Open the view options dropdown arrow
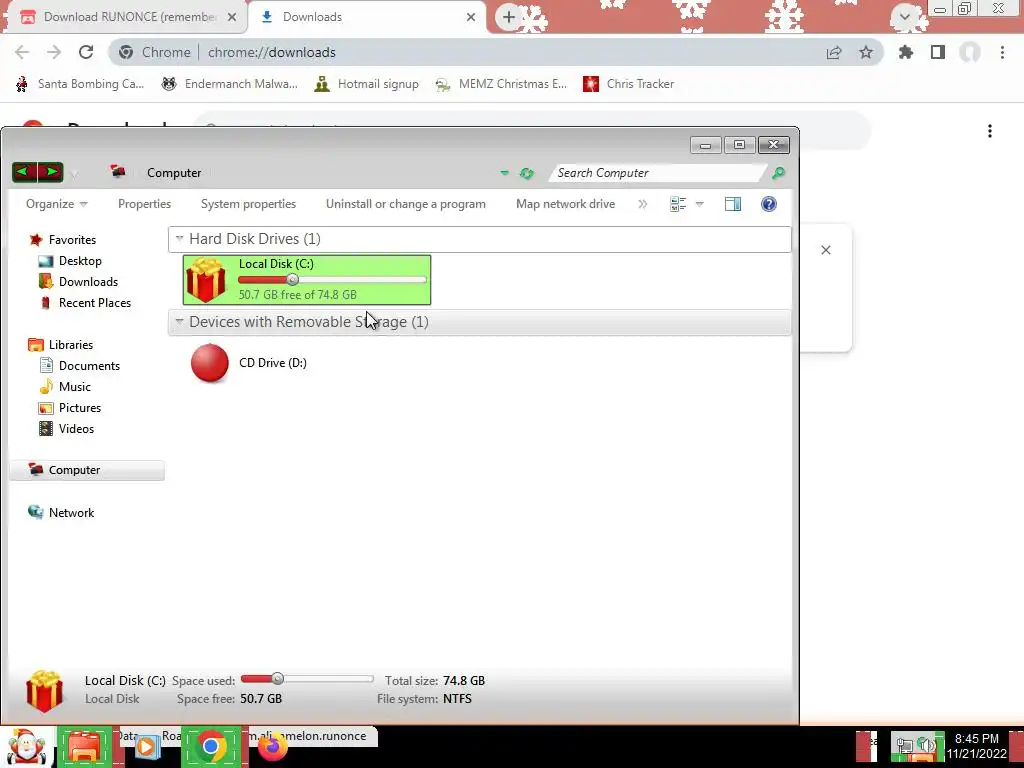 coord(699,204)
